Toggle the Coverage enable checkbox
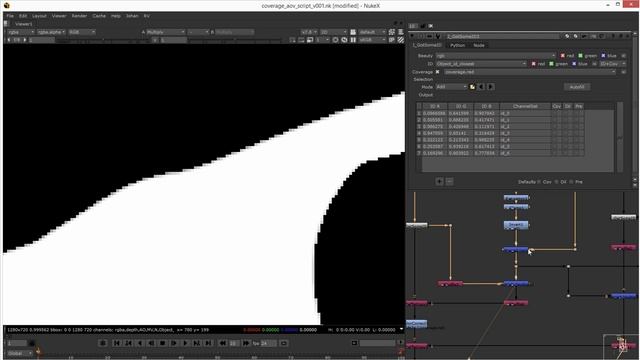Image resolution: width=640 pixels, height=360 pixels. (x=438, y=72)
